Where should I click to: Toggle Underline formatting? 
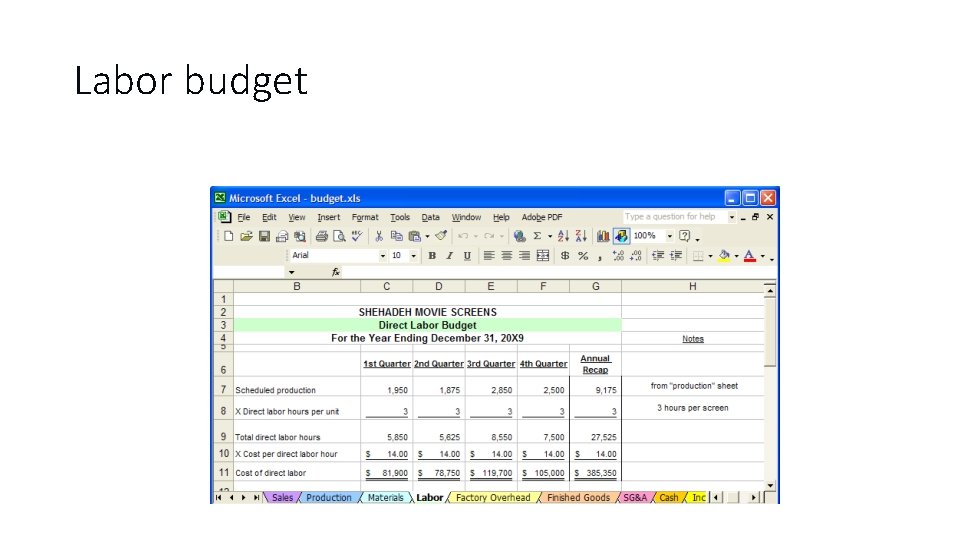tap(467, 256)
